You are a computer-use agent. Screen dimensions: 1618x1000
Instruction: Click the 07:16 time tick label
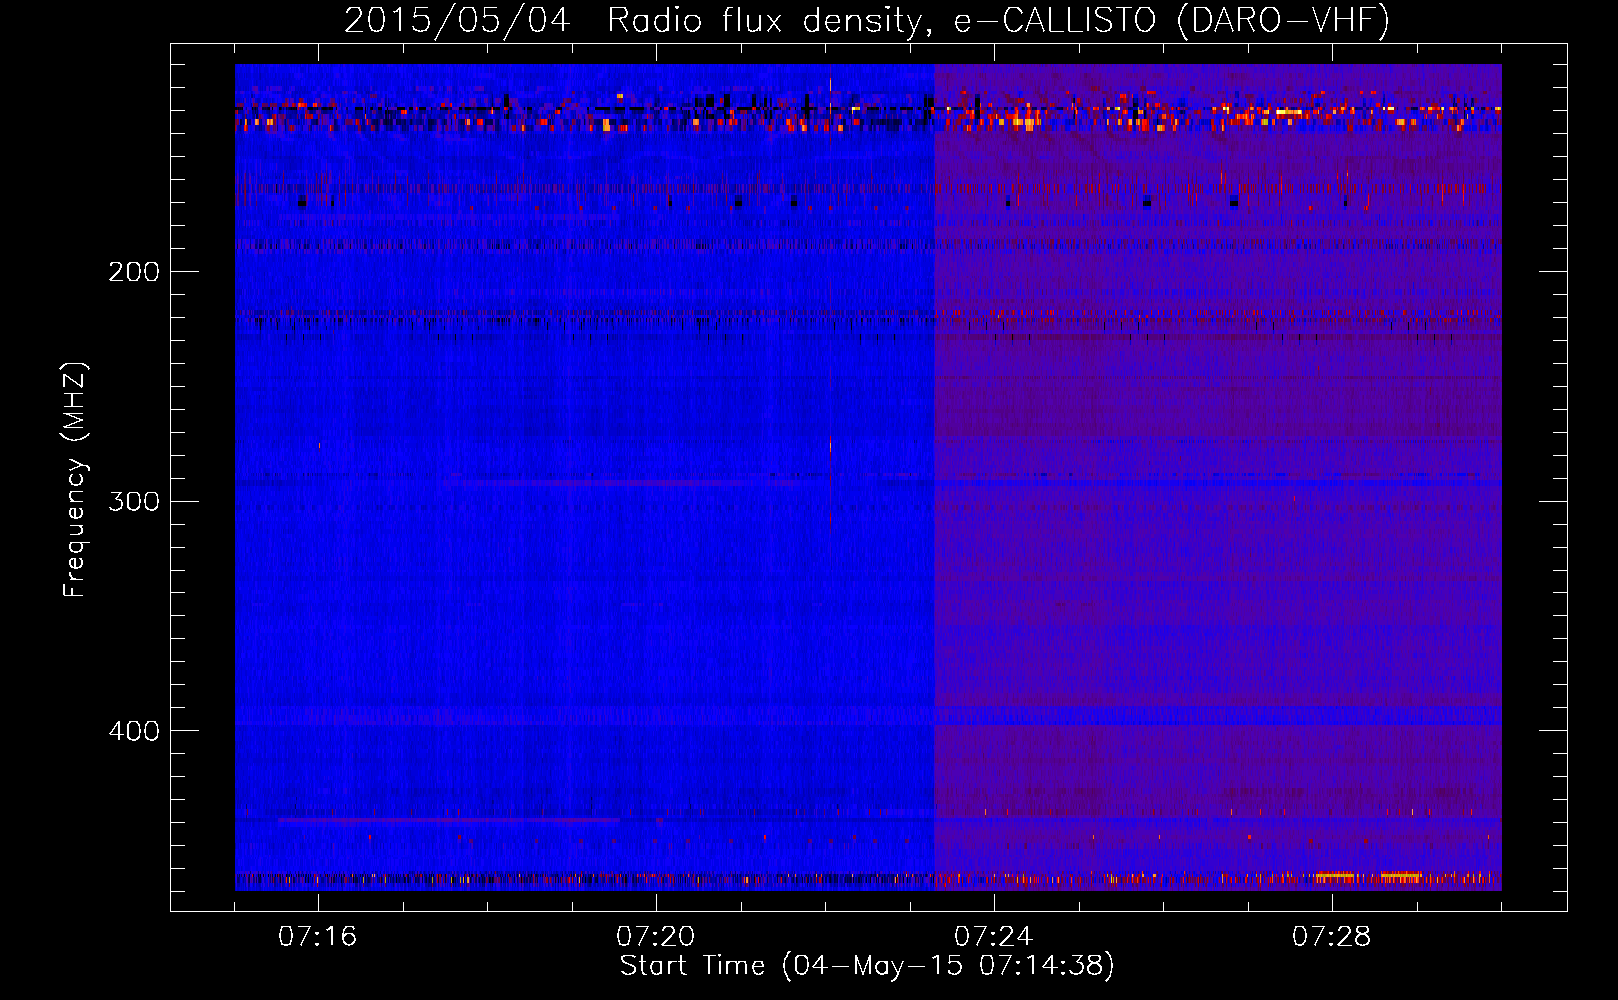point(317,937)
